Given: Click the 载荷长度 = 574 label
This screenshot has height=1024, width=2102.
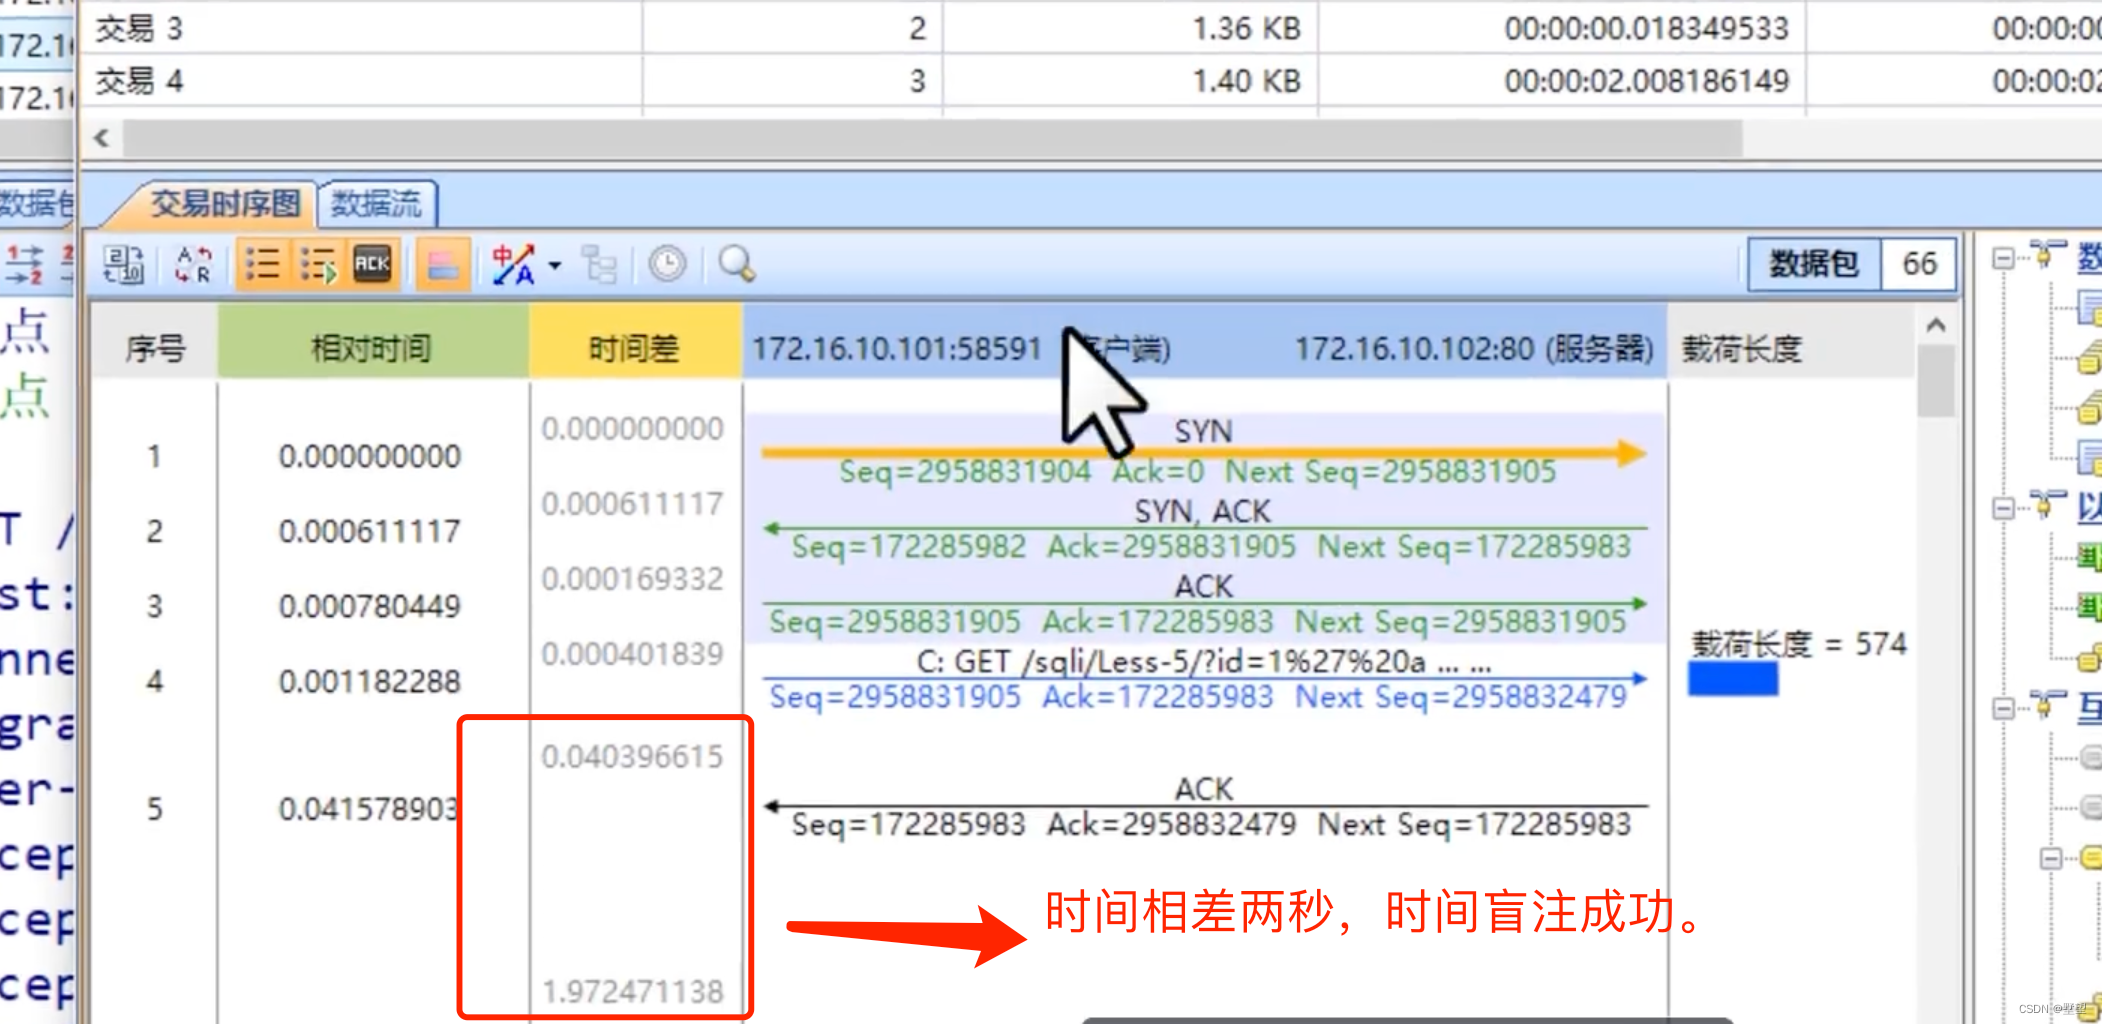Looking at the screenshot, I should [x=1799, y=643].
